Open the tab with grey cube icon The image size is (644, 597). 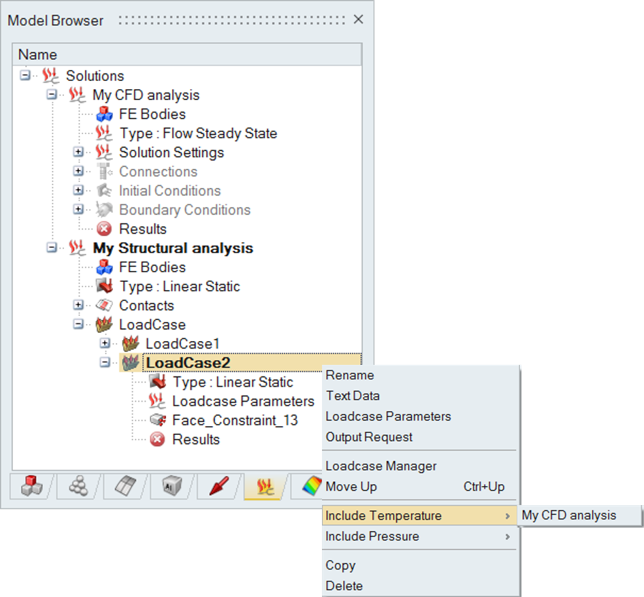[x=172, y=487]
